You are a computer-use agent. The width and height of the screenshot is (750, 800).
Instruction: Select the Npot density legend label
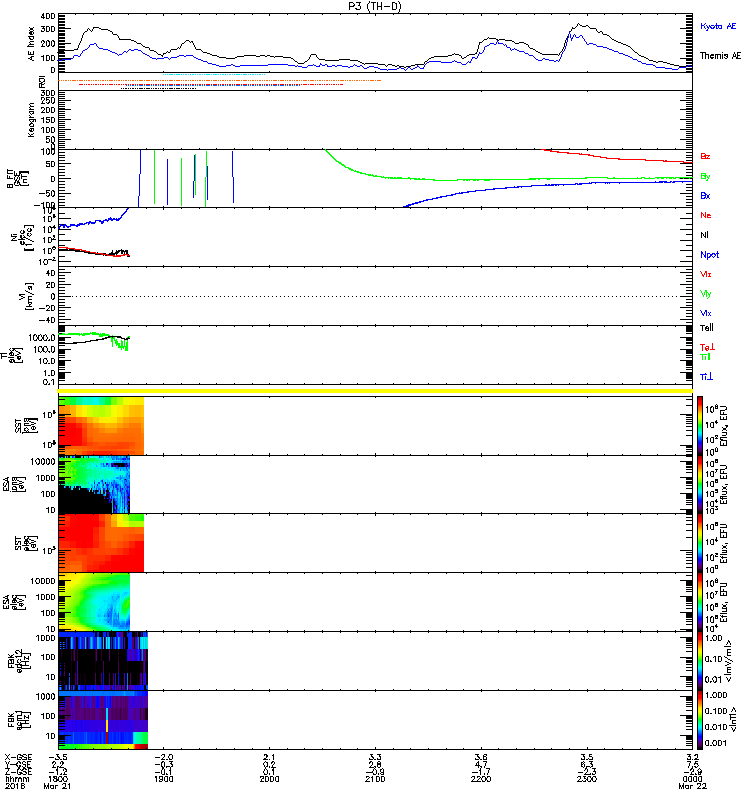(709, 254)
